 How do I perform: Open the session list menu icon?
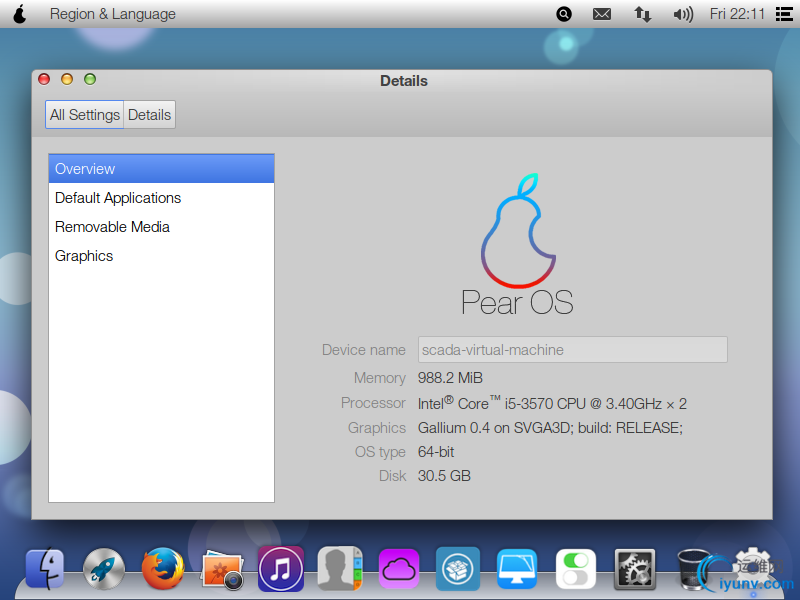[784, 14]
